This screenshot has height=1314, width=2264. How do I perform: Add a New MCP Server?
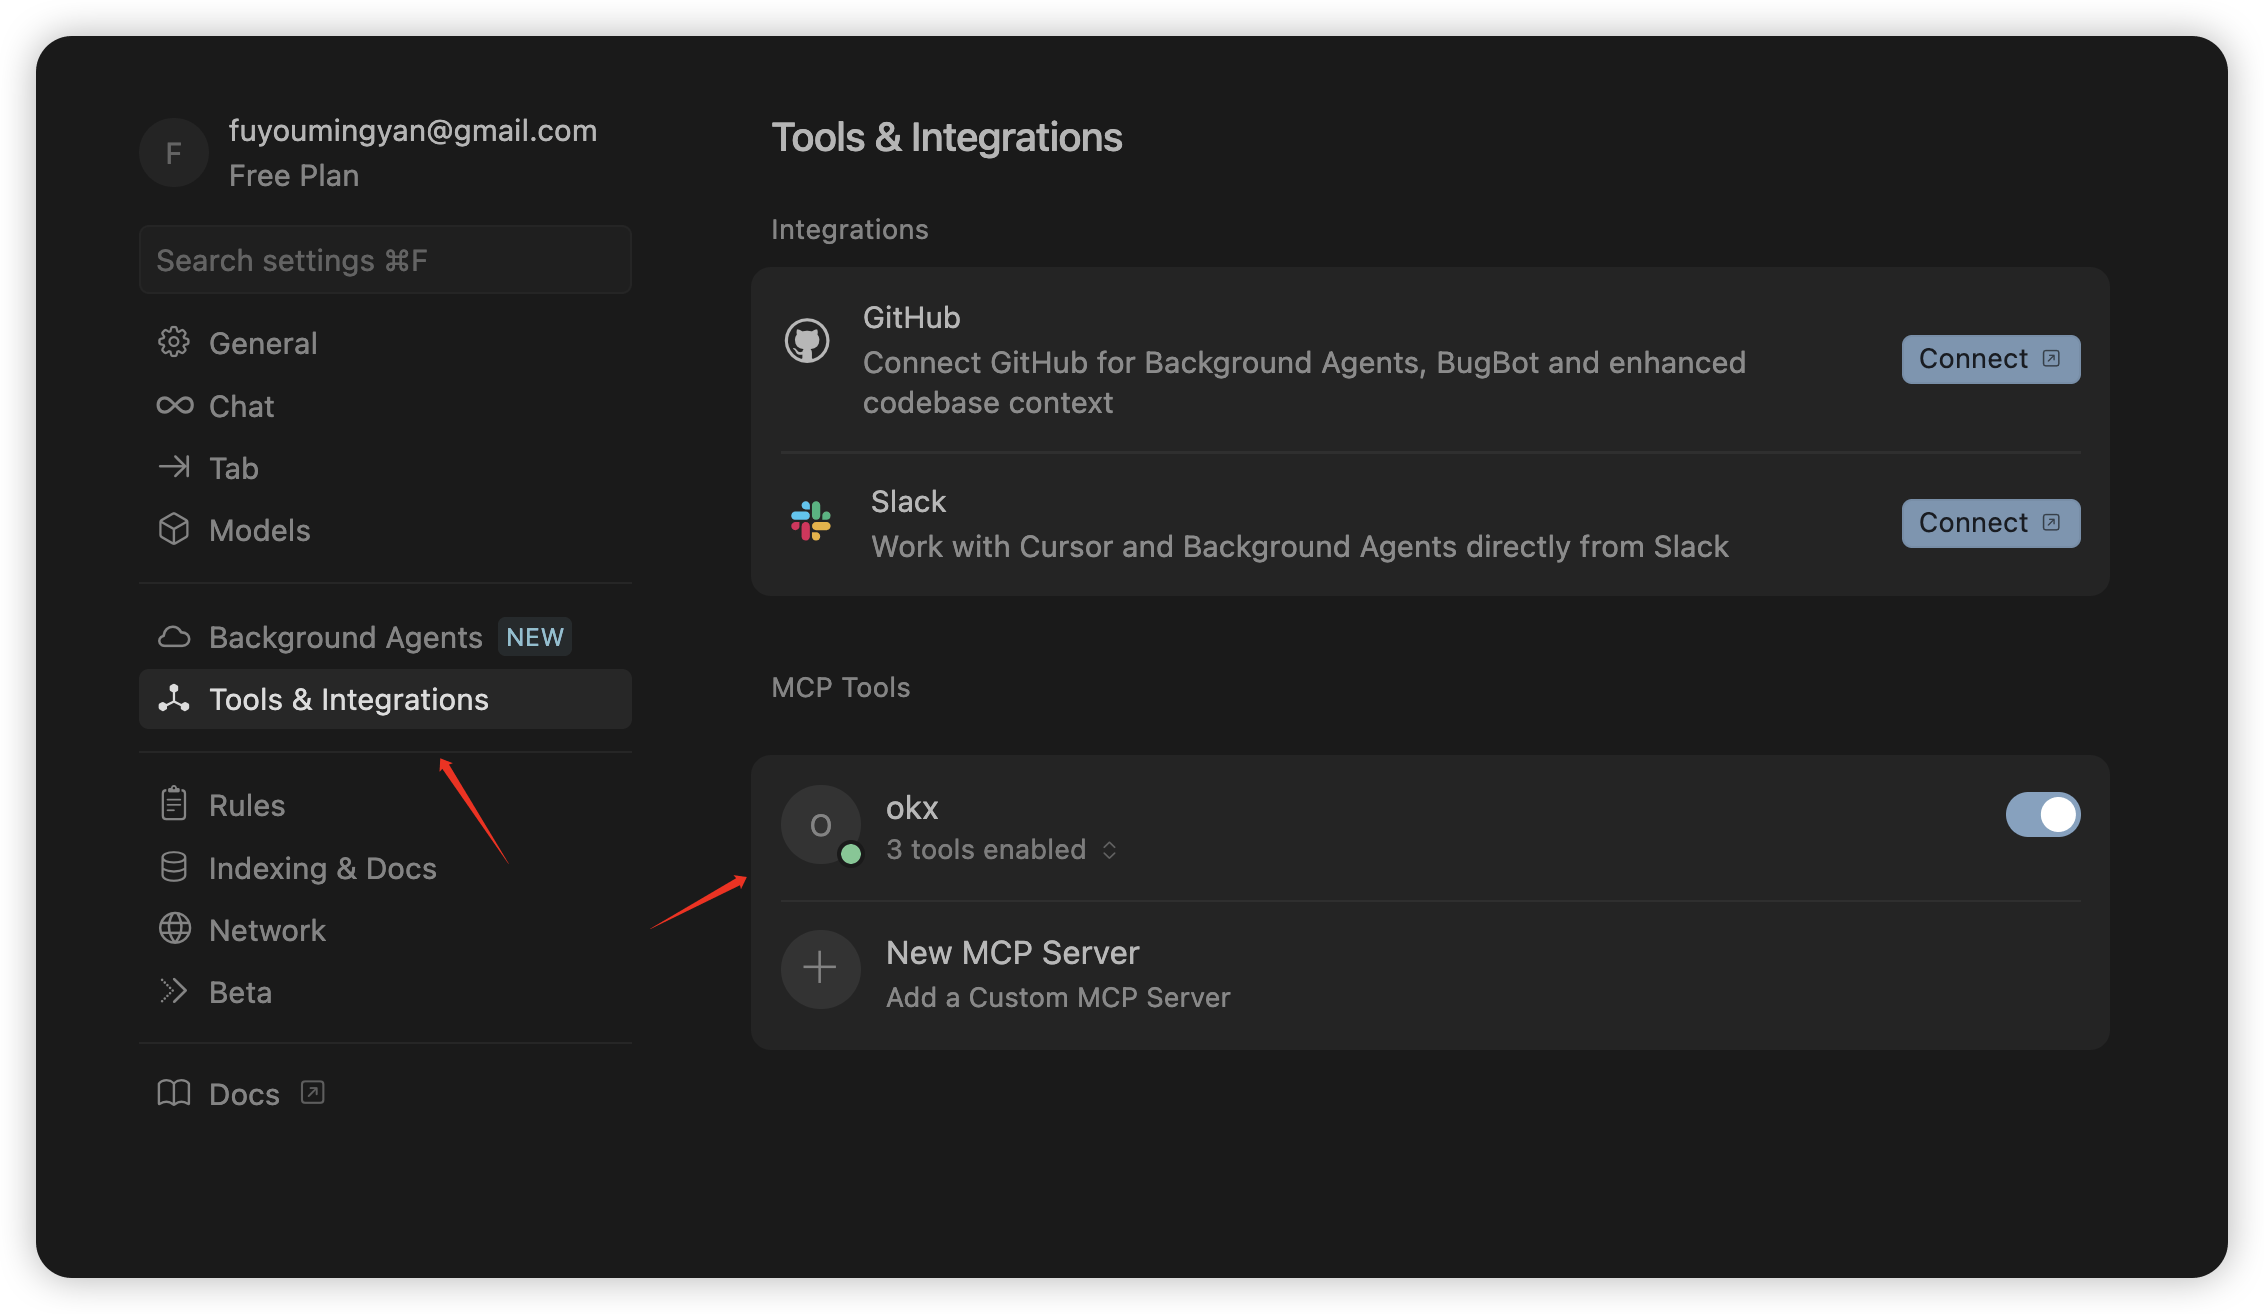[x=1430, y=973]
